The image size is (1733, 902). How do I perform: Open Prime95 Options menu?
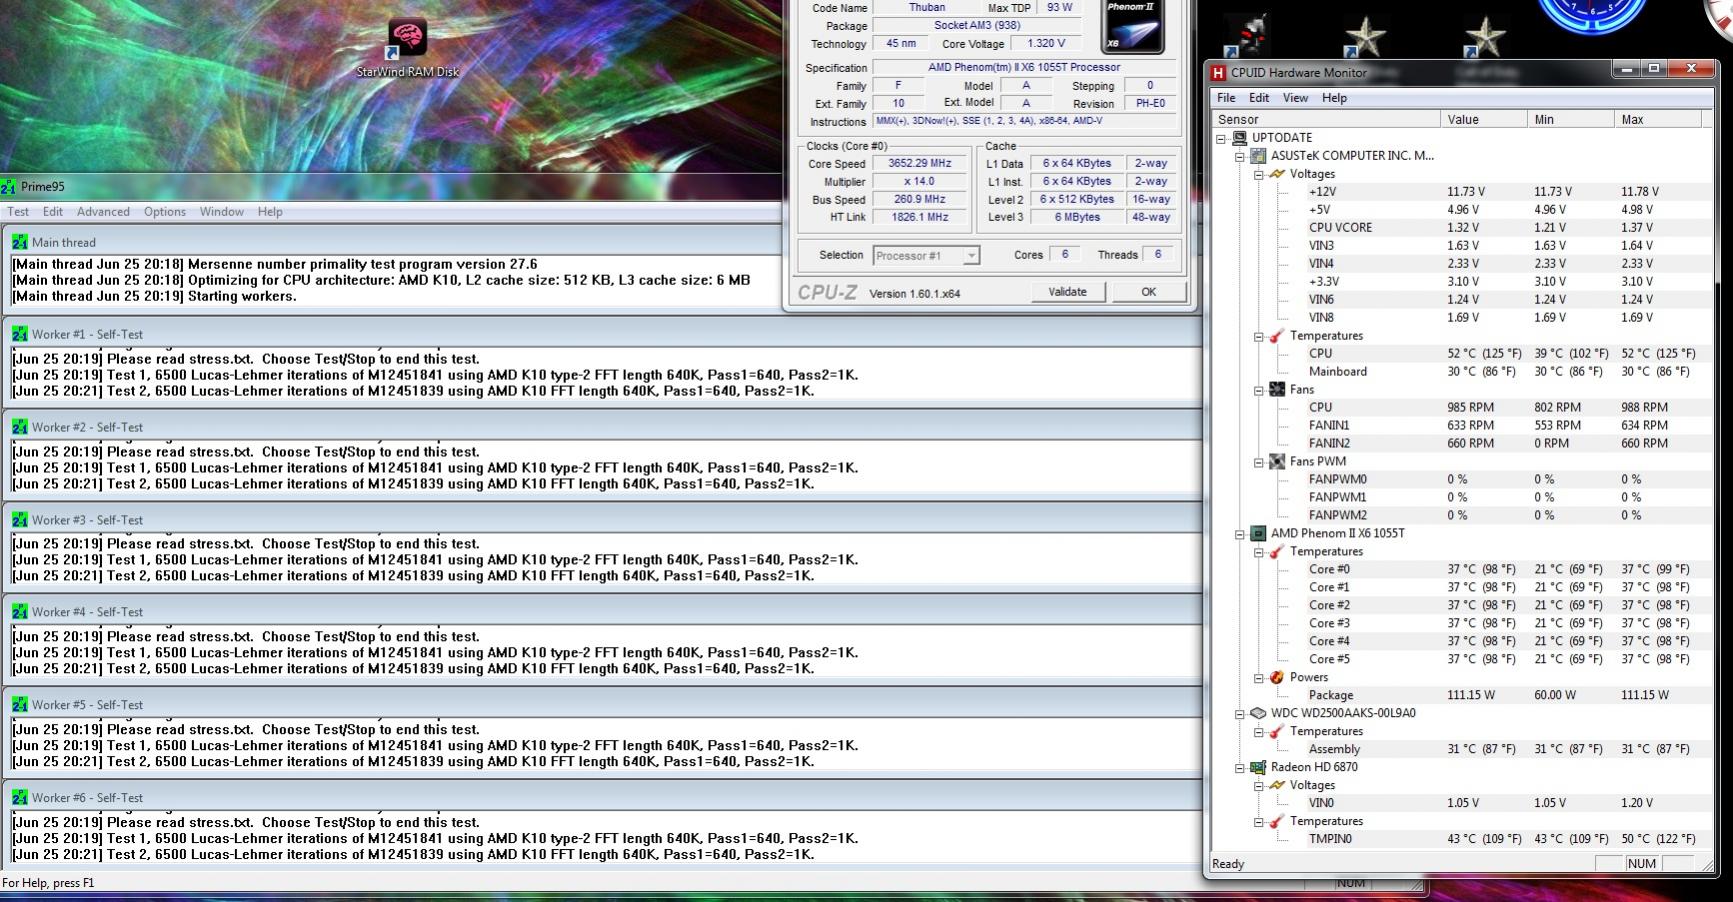[165, 212]
